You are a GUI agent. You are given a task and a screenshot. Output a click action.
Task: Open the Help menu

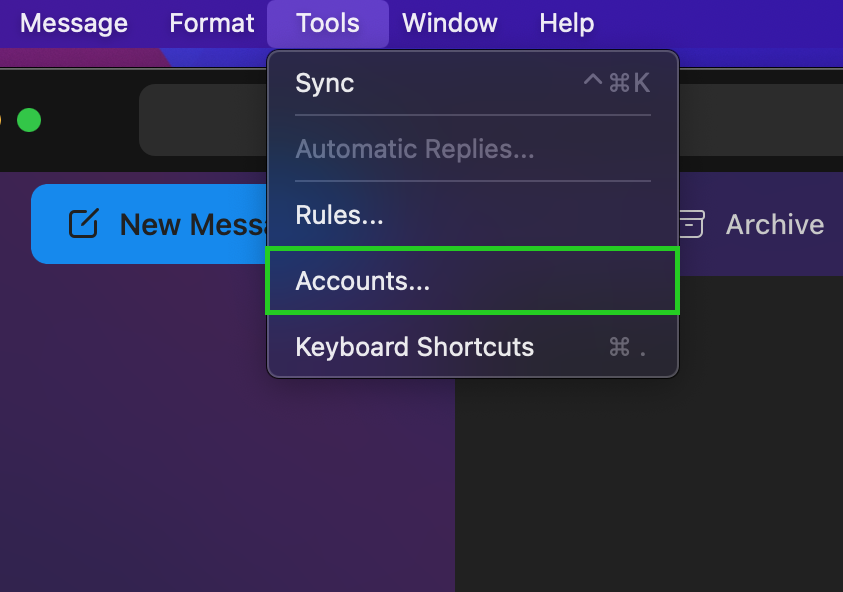coord(566,23)
